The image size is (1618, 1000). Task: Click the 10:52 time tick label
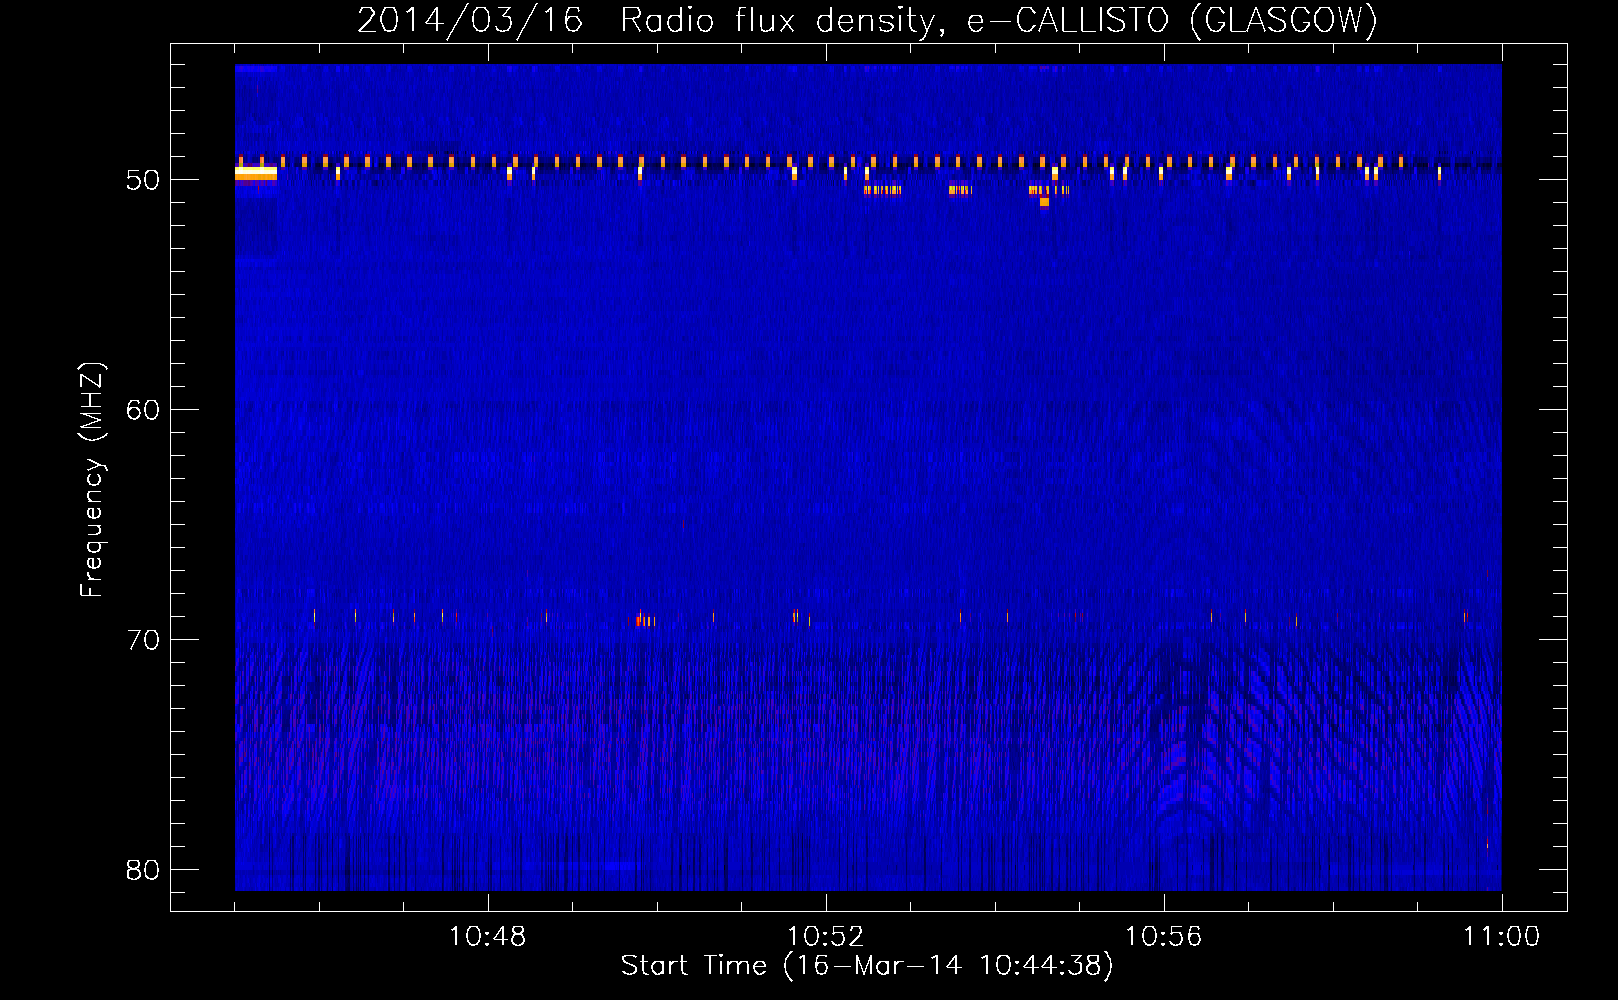pos(826,937)
